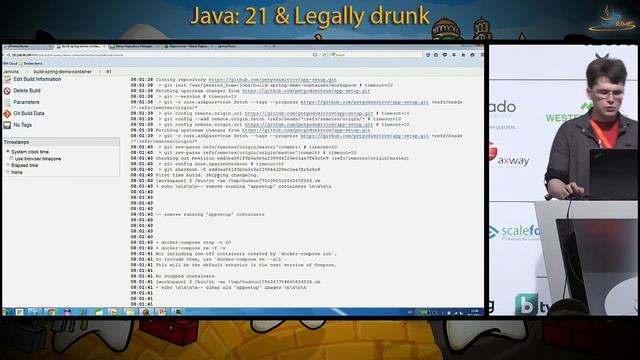Click the orange Git Build Data icon

click(7, 114)
